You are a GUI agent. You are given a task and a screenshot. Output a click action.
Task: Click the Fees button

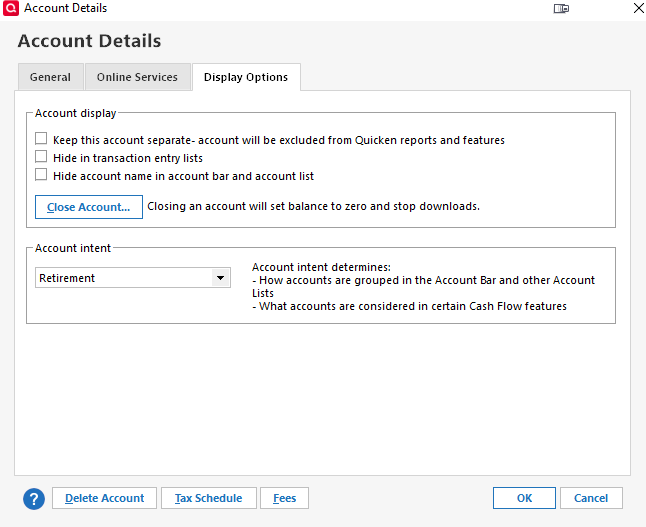(284, 498)
